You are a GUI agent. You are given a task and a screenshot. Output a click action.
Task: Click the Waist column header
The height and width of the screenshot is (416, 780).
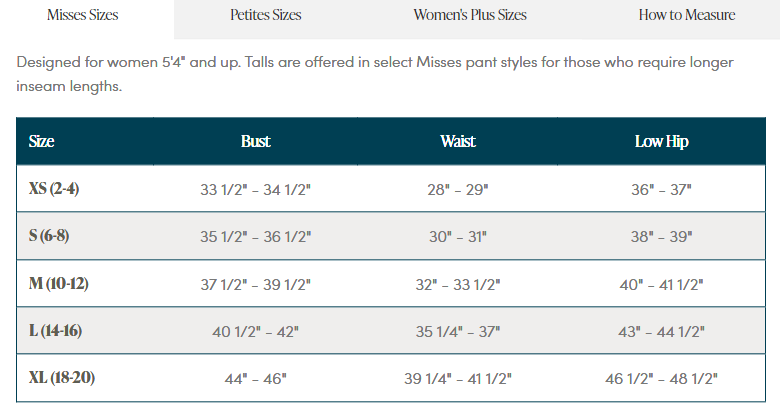tap(458, 141)
